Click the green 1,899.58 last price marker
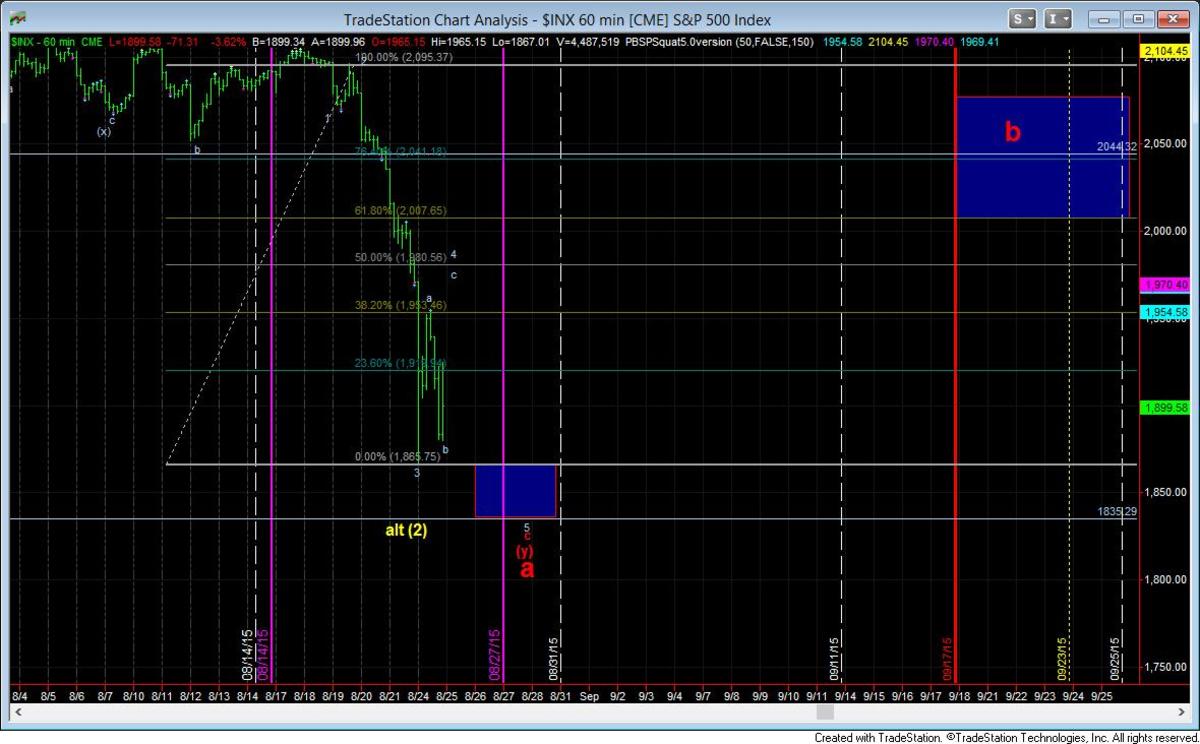Screen dimensions: 1200x744 coord(1166,408)
